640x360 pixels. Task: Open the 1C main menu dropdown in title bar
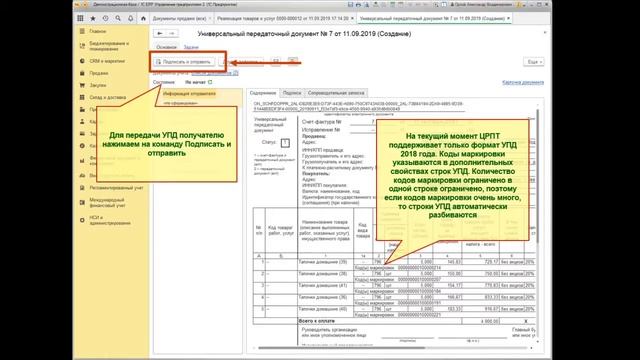pos(85,4)
